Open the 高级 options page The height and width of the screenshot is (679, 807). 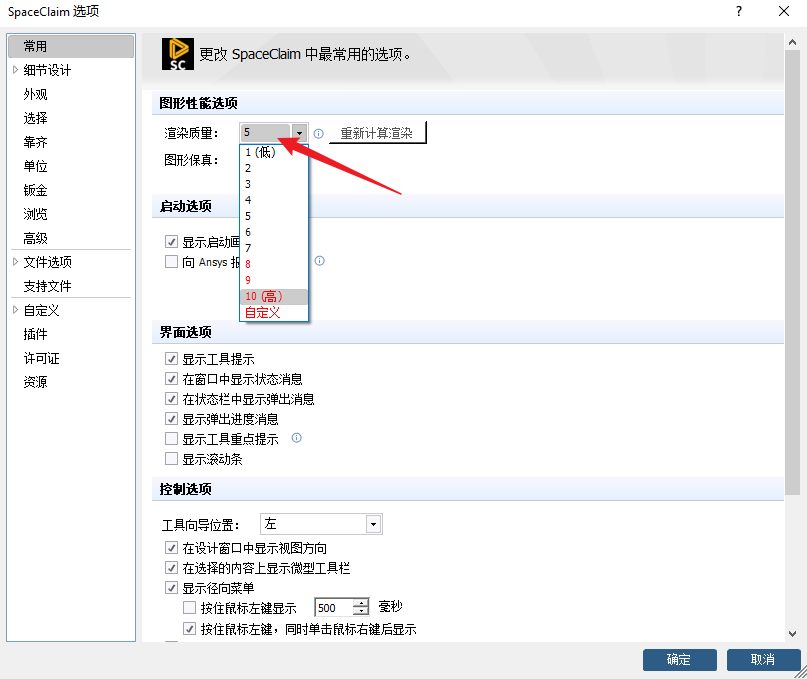click(x=35, y=238)
